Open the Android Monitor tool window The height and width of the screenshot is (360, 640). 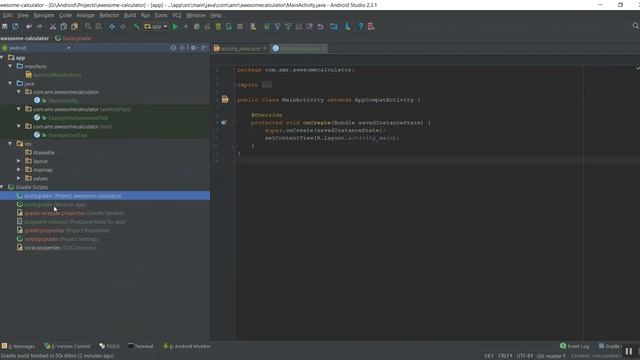[187, 346]
